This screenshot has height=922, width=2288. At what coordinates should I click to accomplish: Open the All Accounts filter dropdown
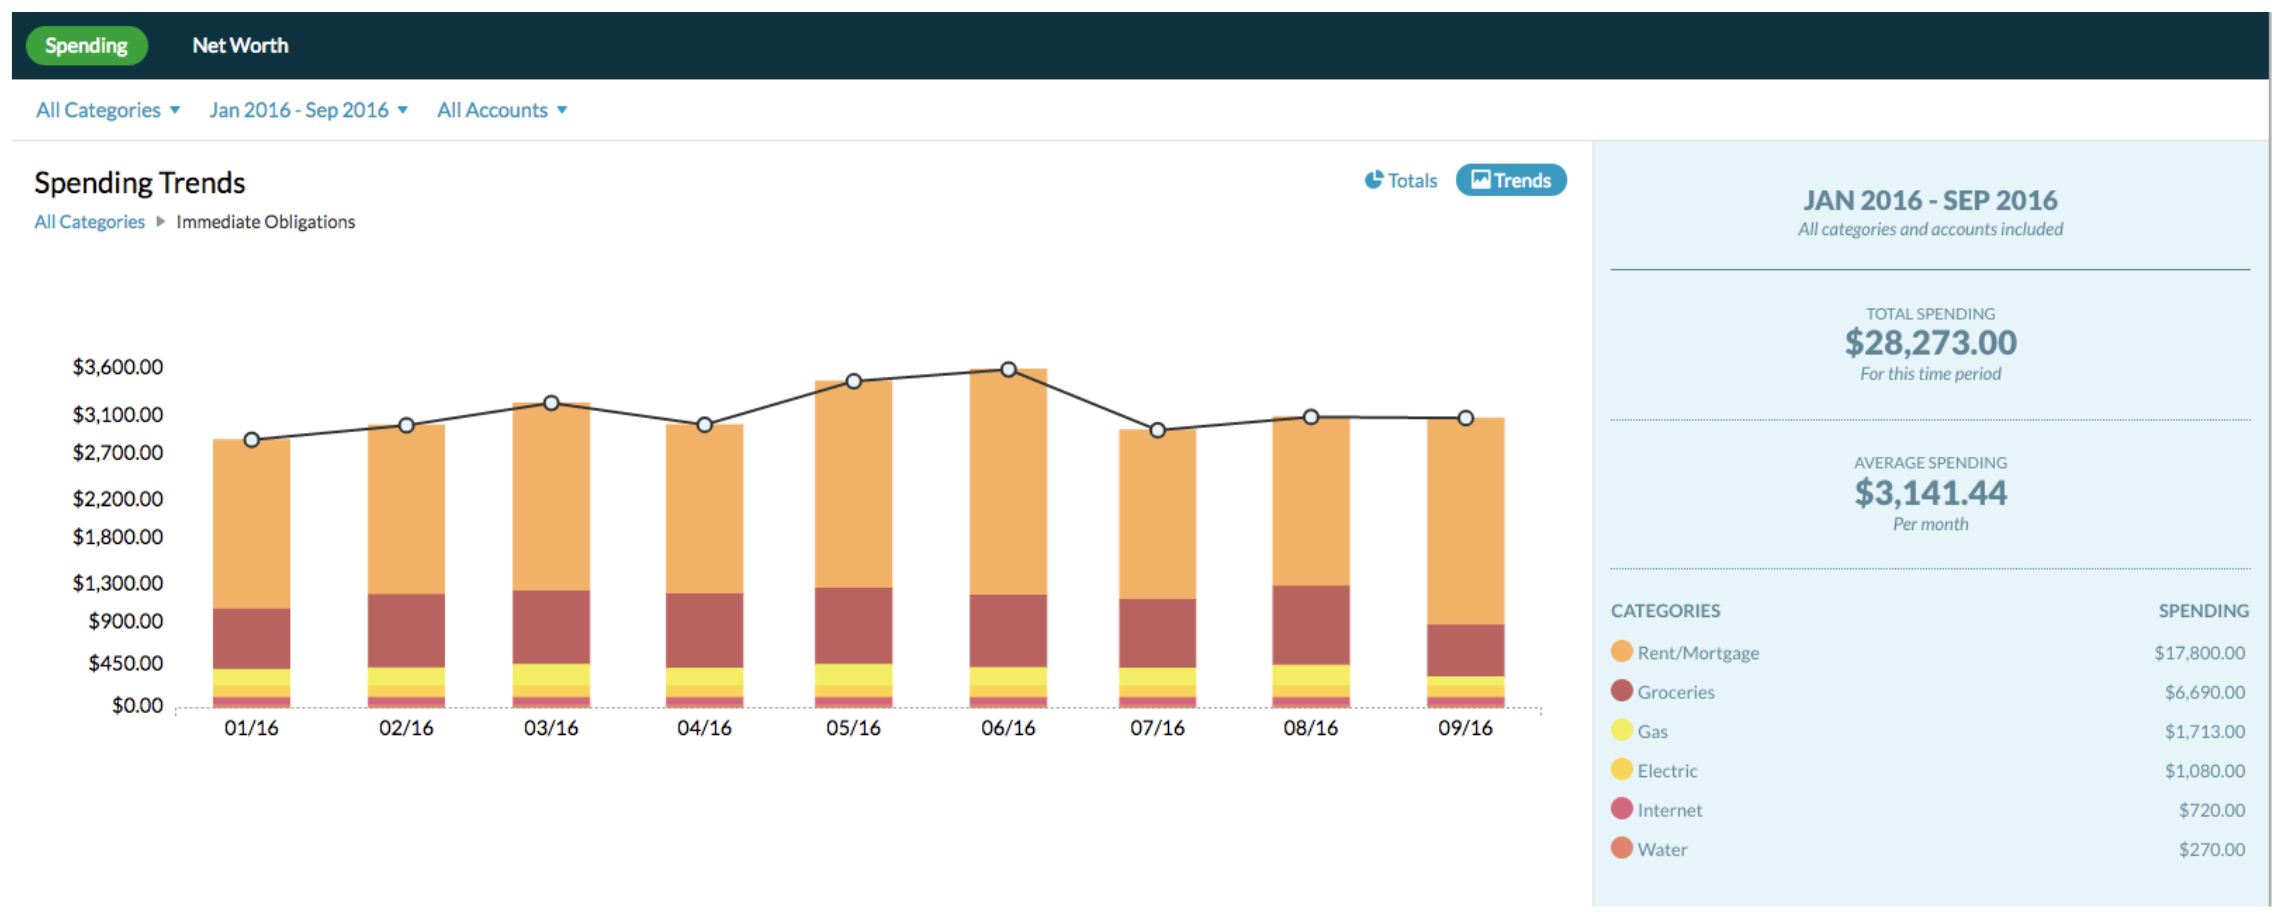[502, 110]
